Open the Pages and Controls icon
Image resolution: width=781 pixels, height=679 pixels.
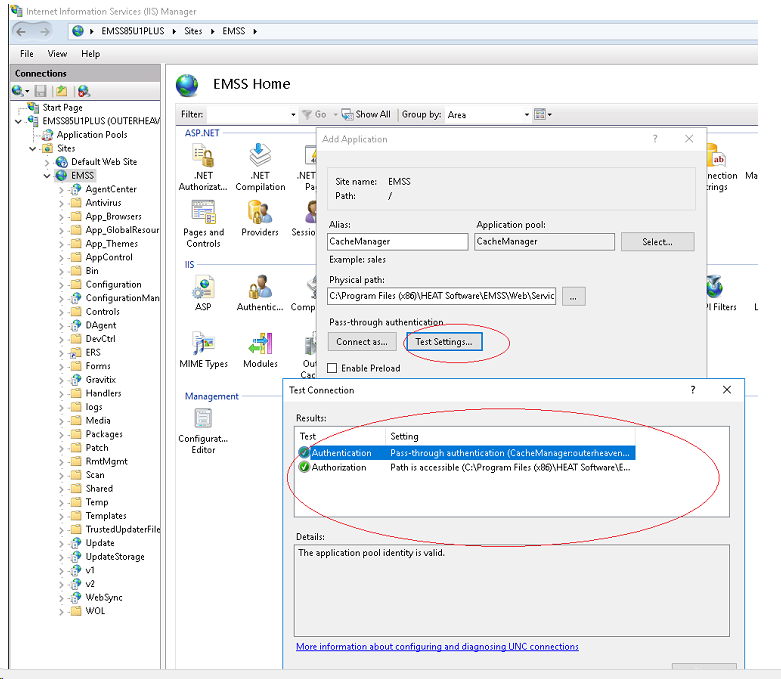point(203,214)
